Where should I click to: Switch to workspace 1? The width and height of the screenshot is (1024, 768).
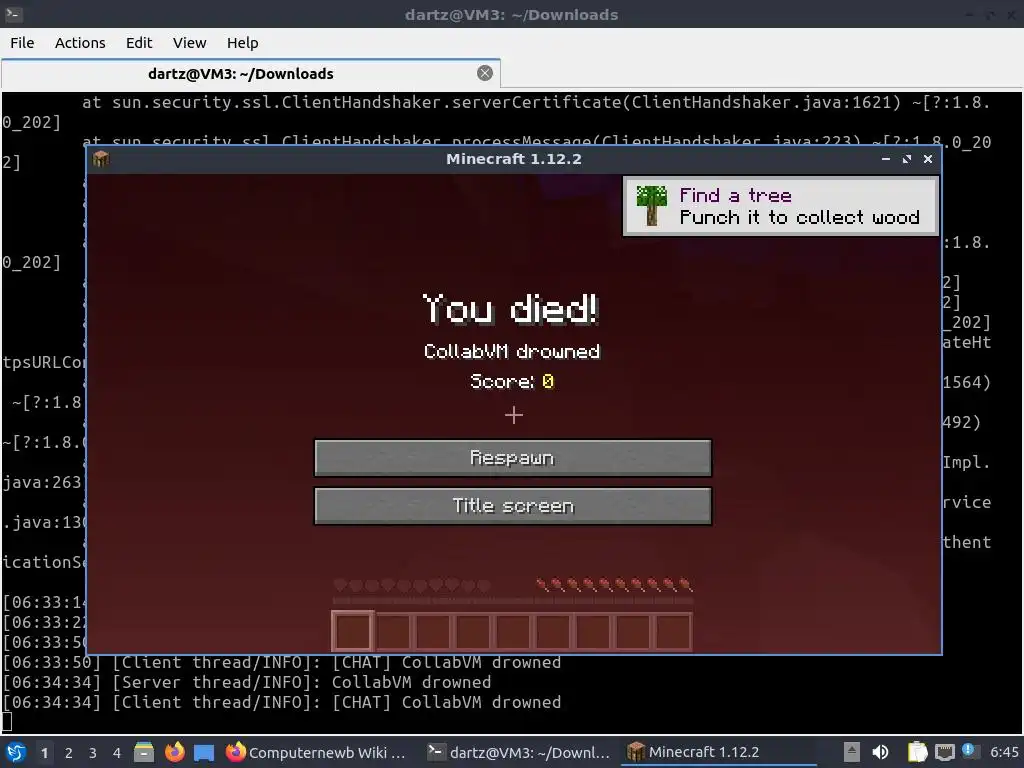(44, 753)
